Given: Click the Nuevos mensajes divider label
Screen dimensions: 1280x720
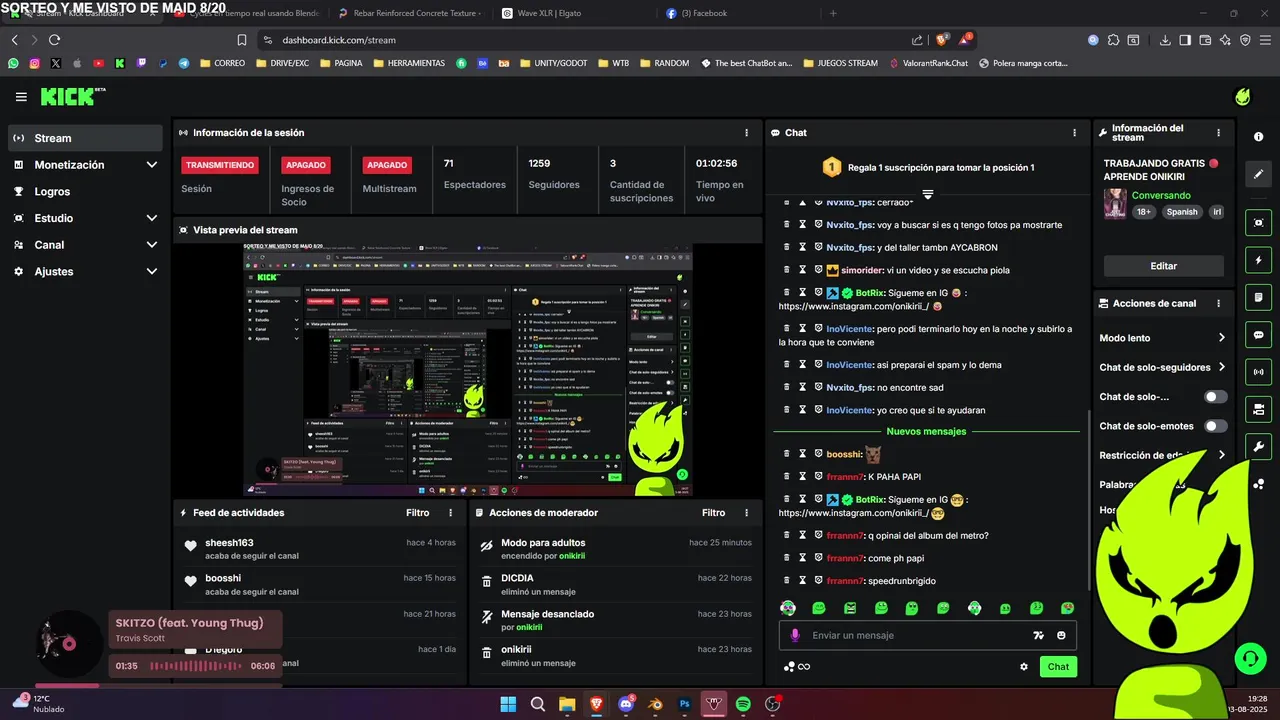Looking at the screenshot, I should coord(926,431).
